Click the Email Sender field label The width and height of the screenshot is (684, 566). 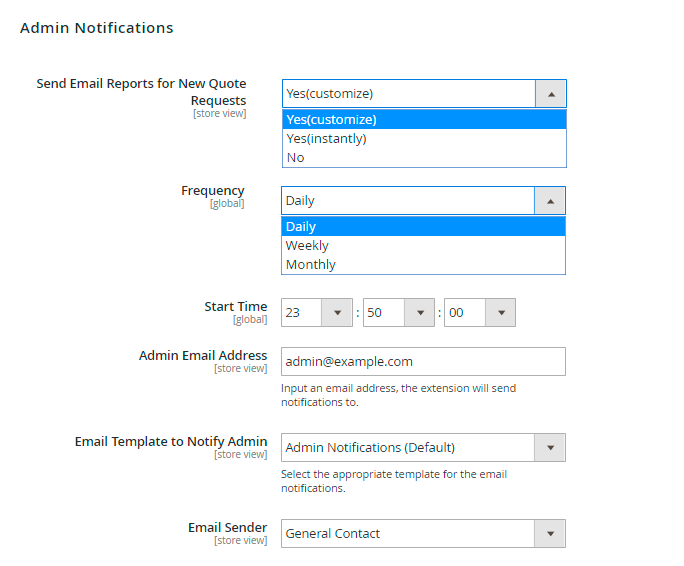click(227, 528)
